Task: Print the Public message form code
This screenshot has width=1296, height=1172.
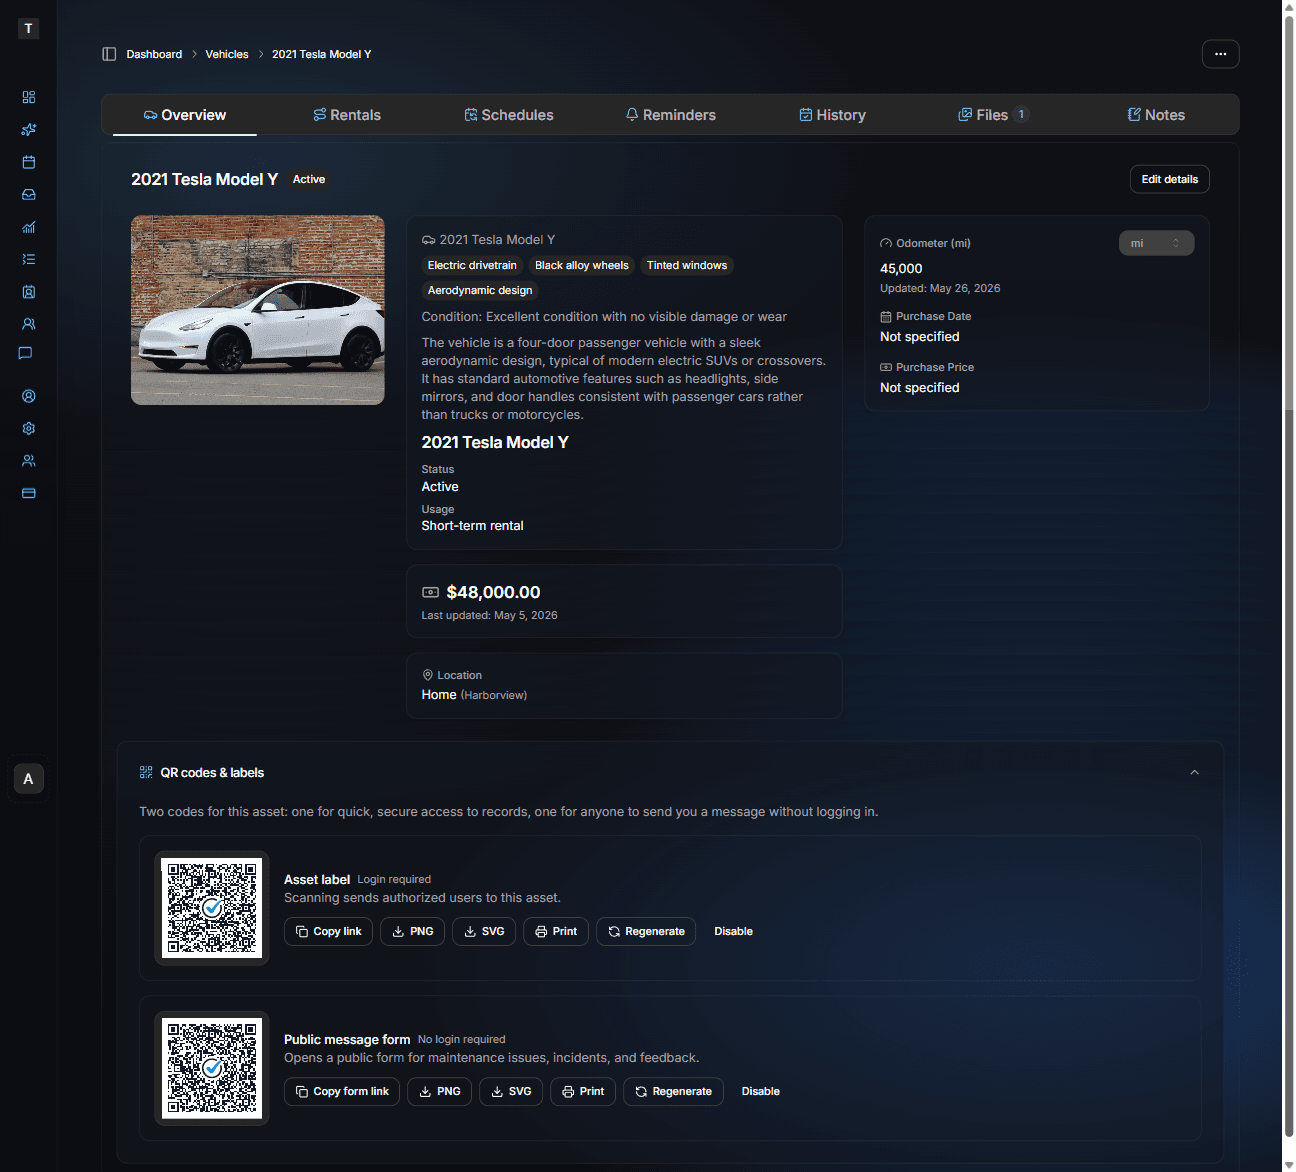Action: [583, 1091]
